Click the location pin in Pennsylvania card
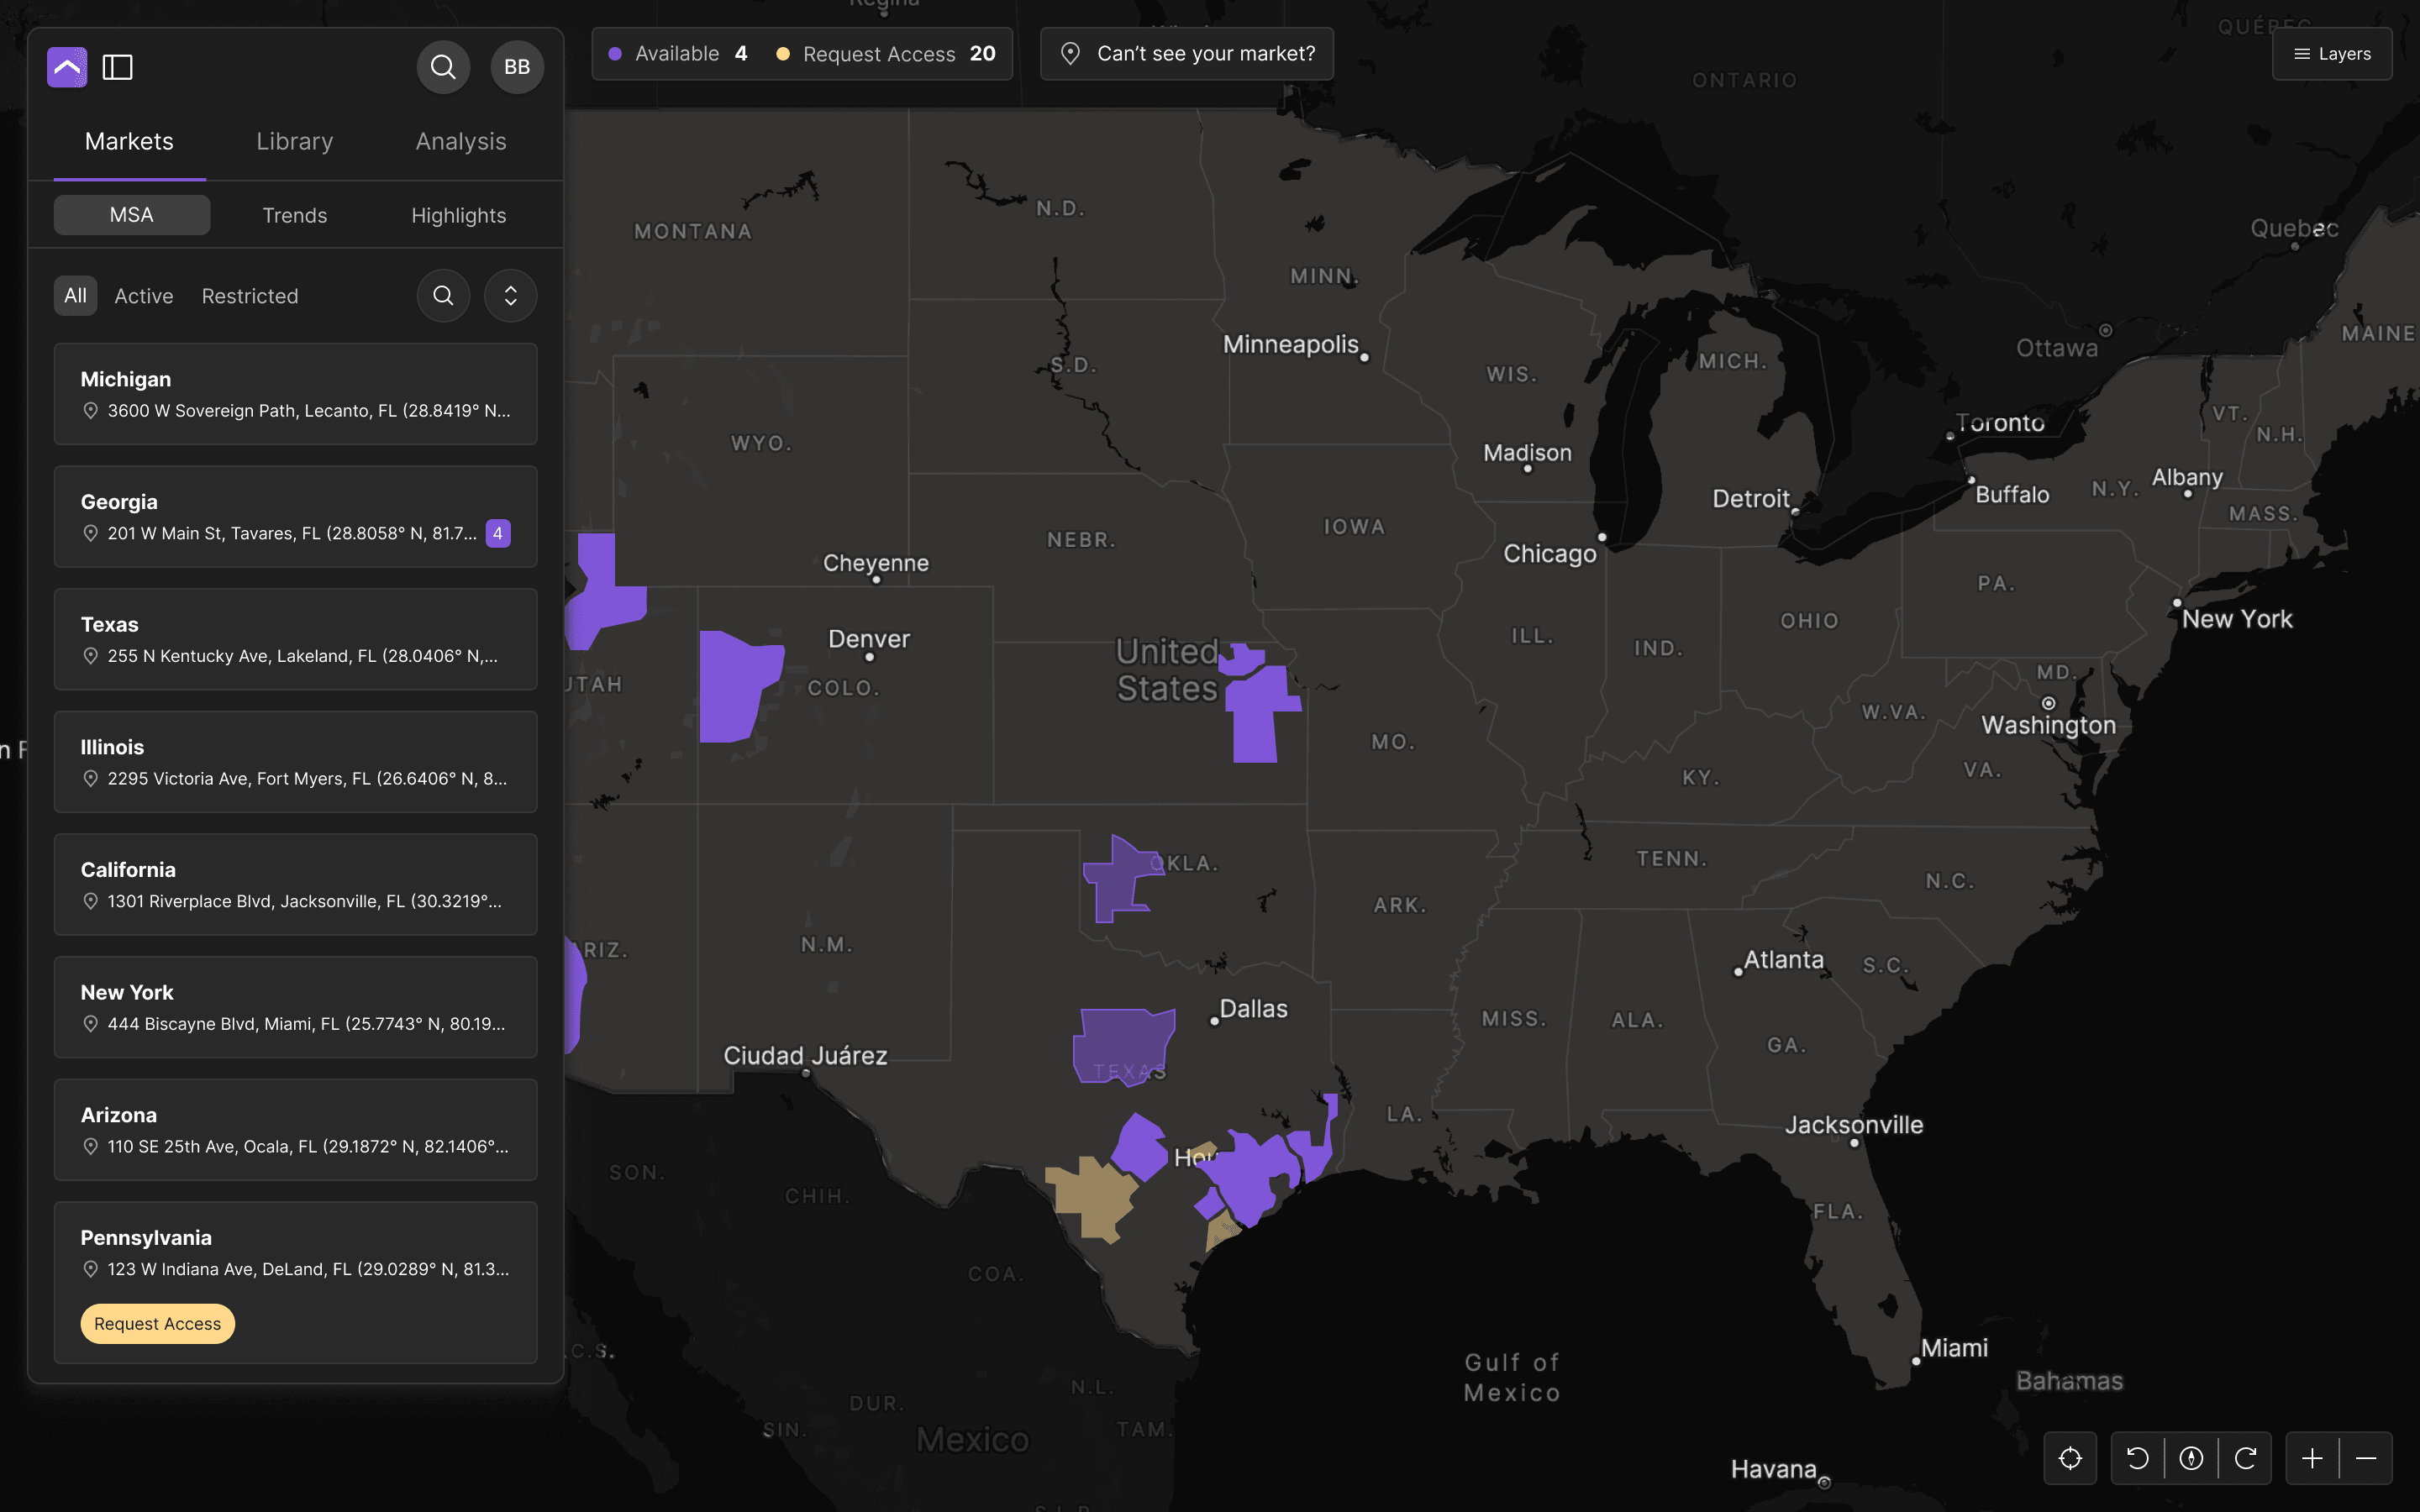The width and height of the screenshot is (2420, 1512). coord(90,1269)
